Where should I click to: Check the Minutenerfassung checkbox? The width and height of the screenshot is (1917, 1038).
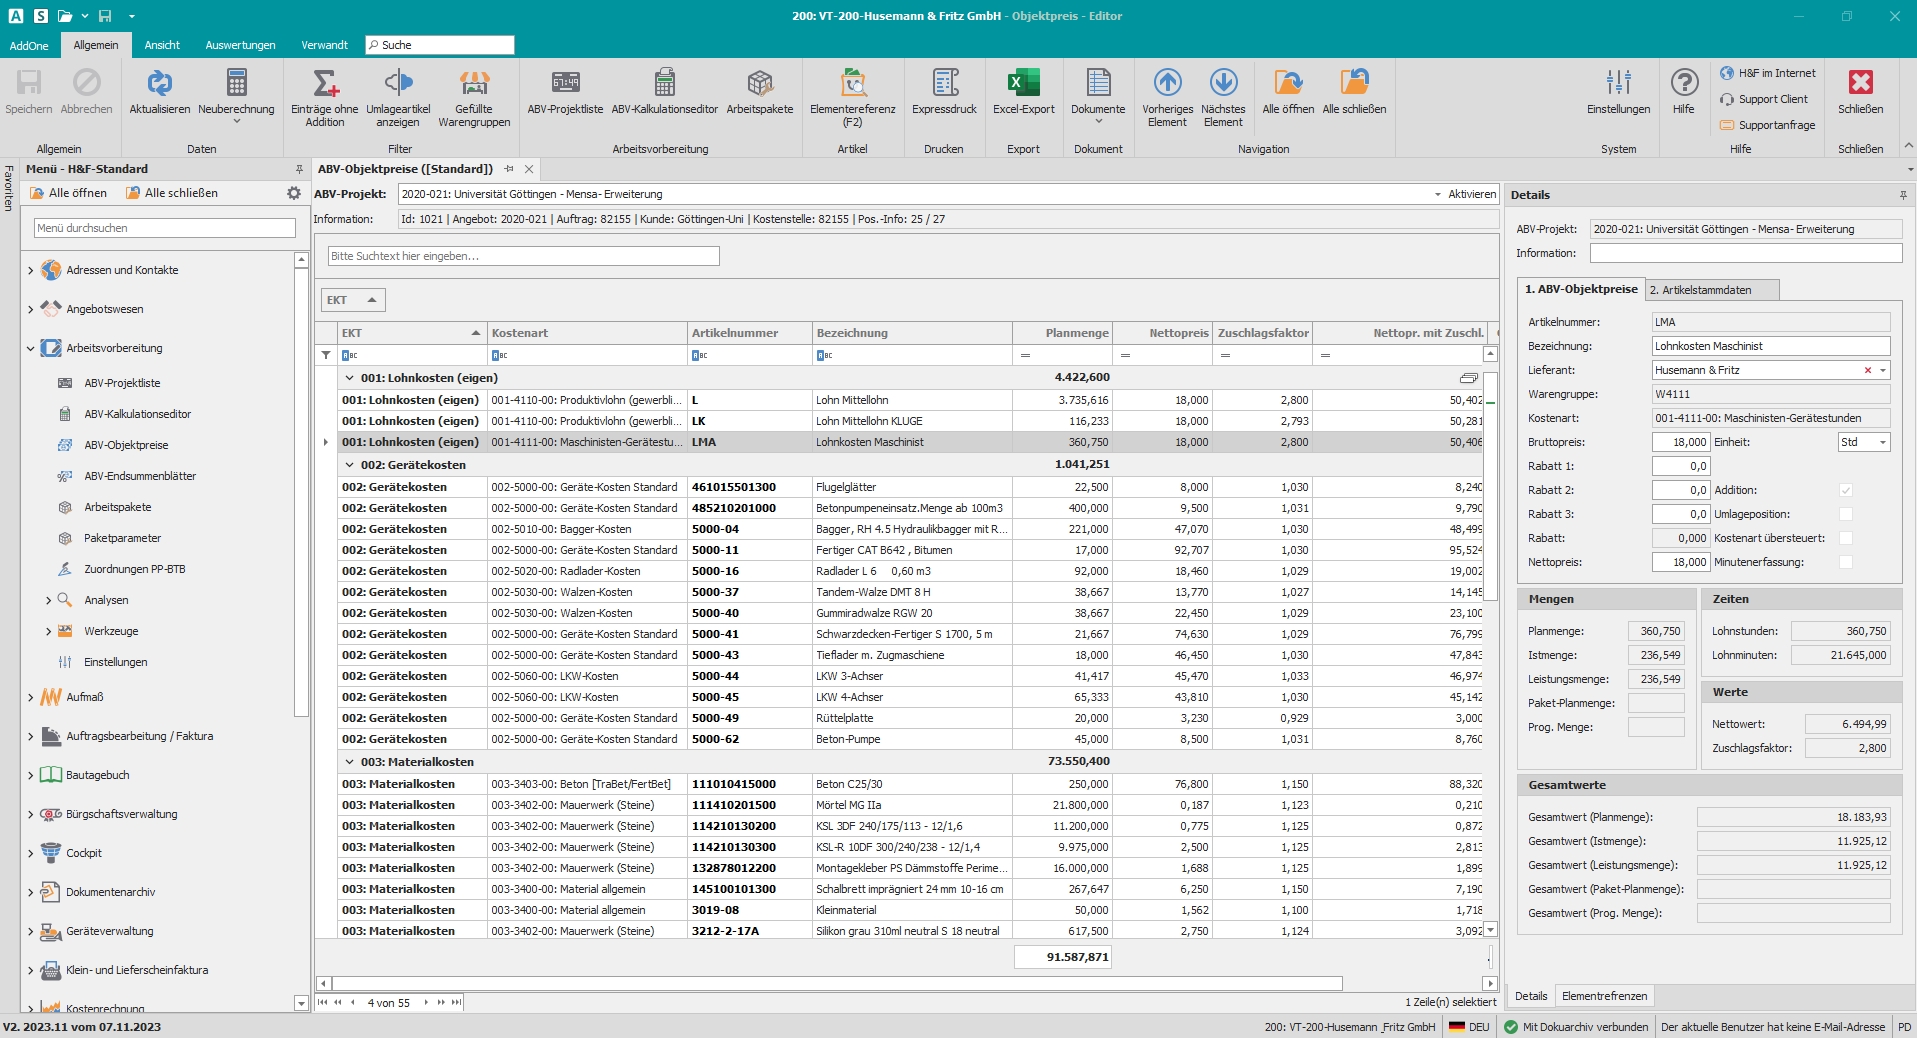[1846, 562]
